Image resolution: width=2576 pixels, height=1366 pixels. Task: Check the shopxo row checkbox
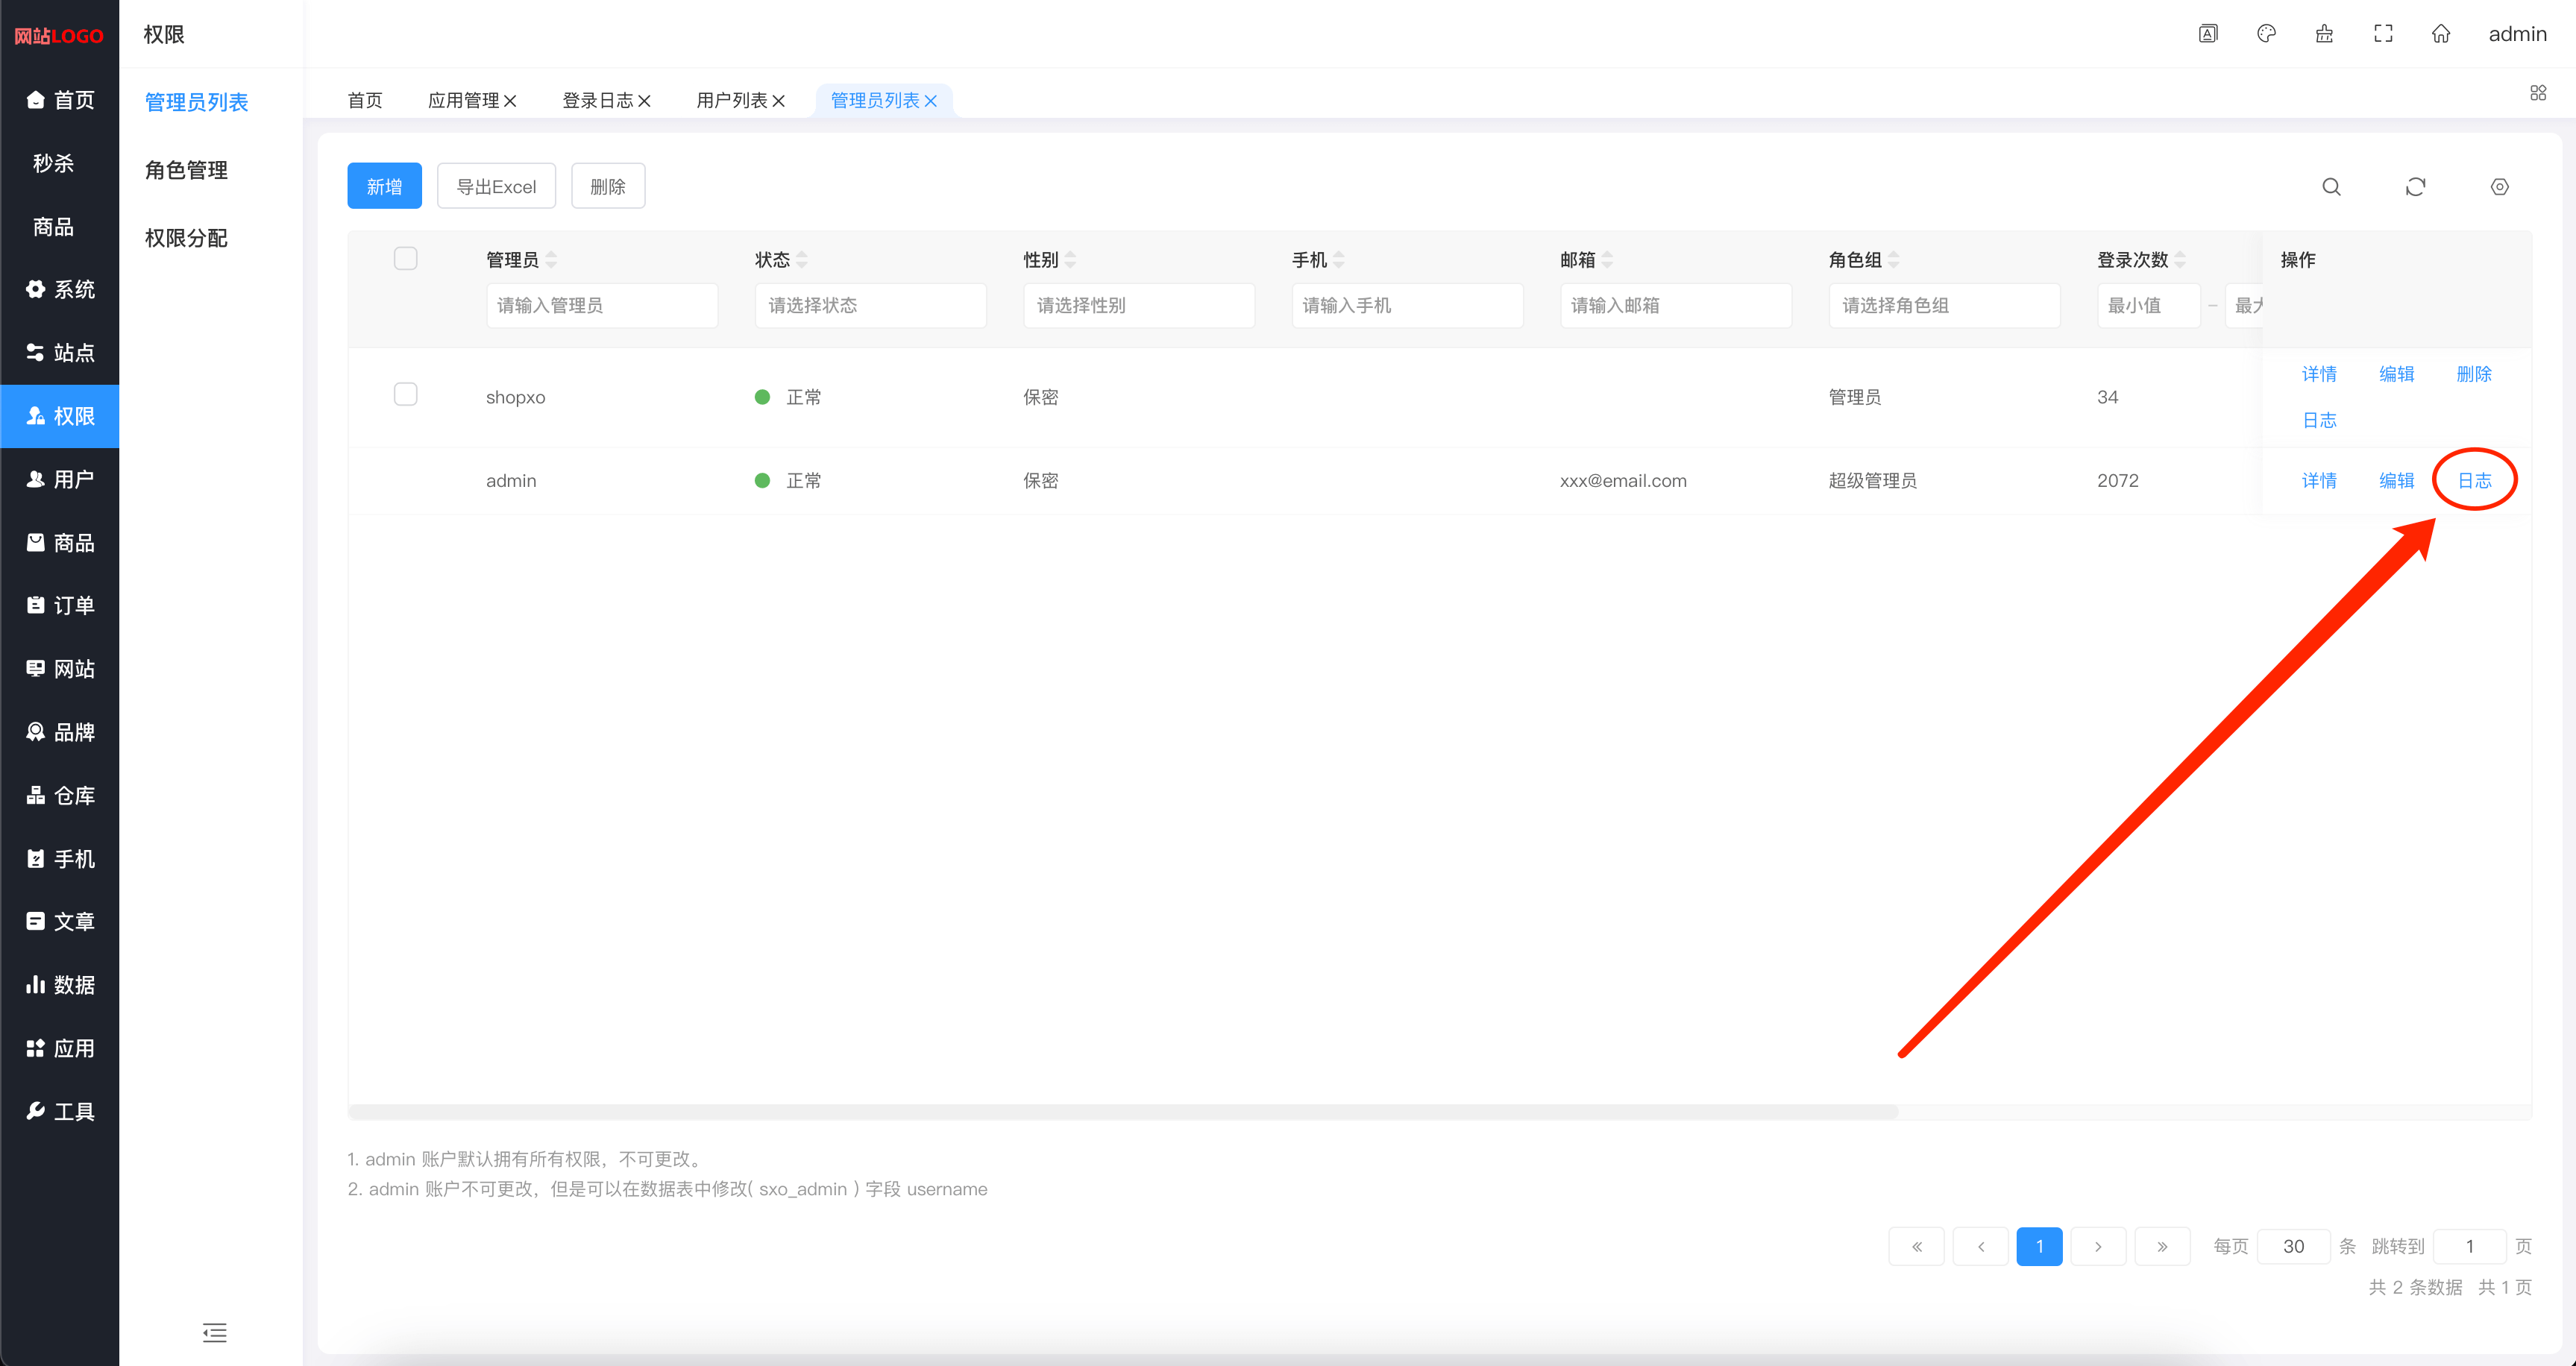pos(405,394)
